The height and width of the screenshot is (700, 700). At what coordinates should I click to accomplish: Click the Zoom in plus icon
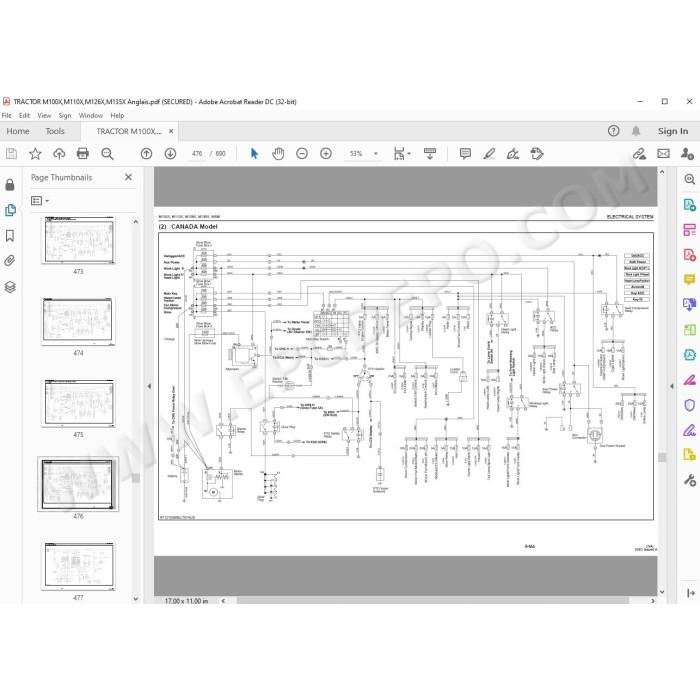pyautogui.click(x=326, y=154)
